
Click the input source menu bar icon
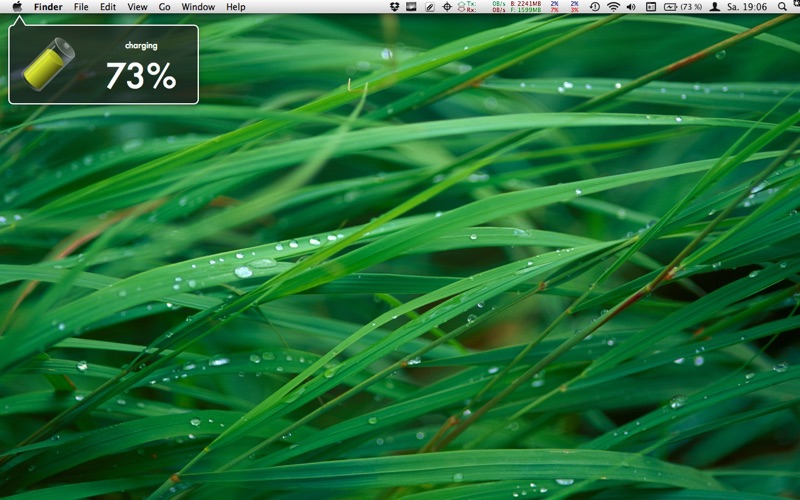(651, 7)
